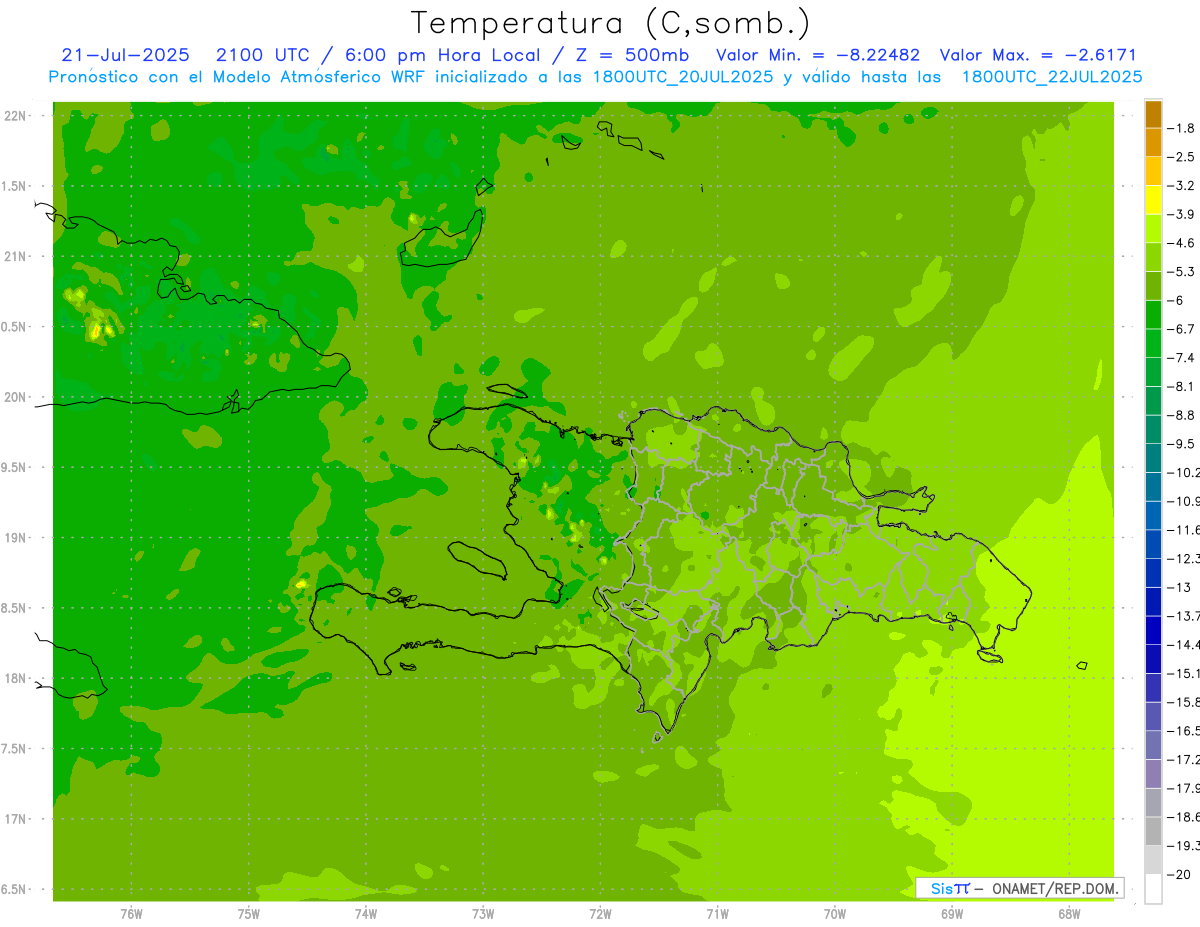Click 'Valor Max. = -2.6171' text
The width and height of the screenshot is (1200, 927).
point(1039,55)
